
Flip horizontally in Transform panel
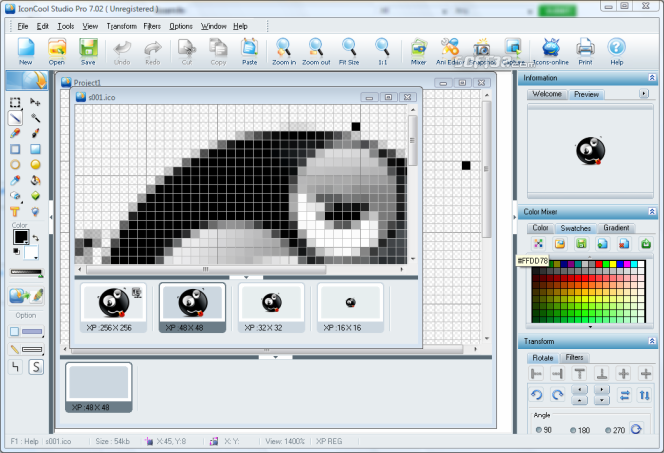coord(625,395)
